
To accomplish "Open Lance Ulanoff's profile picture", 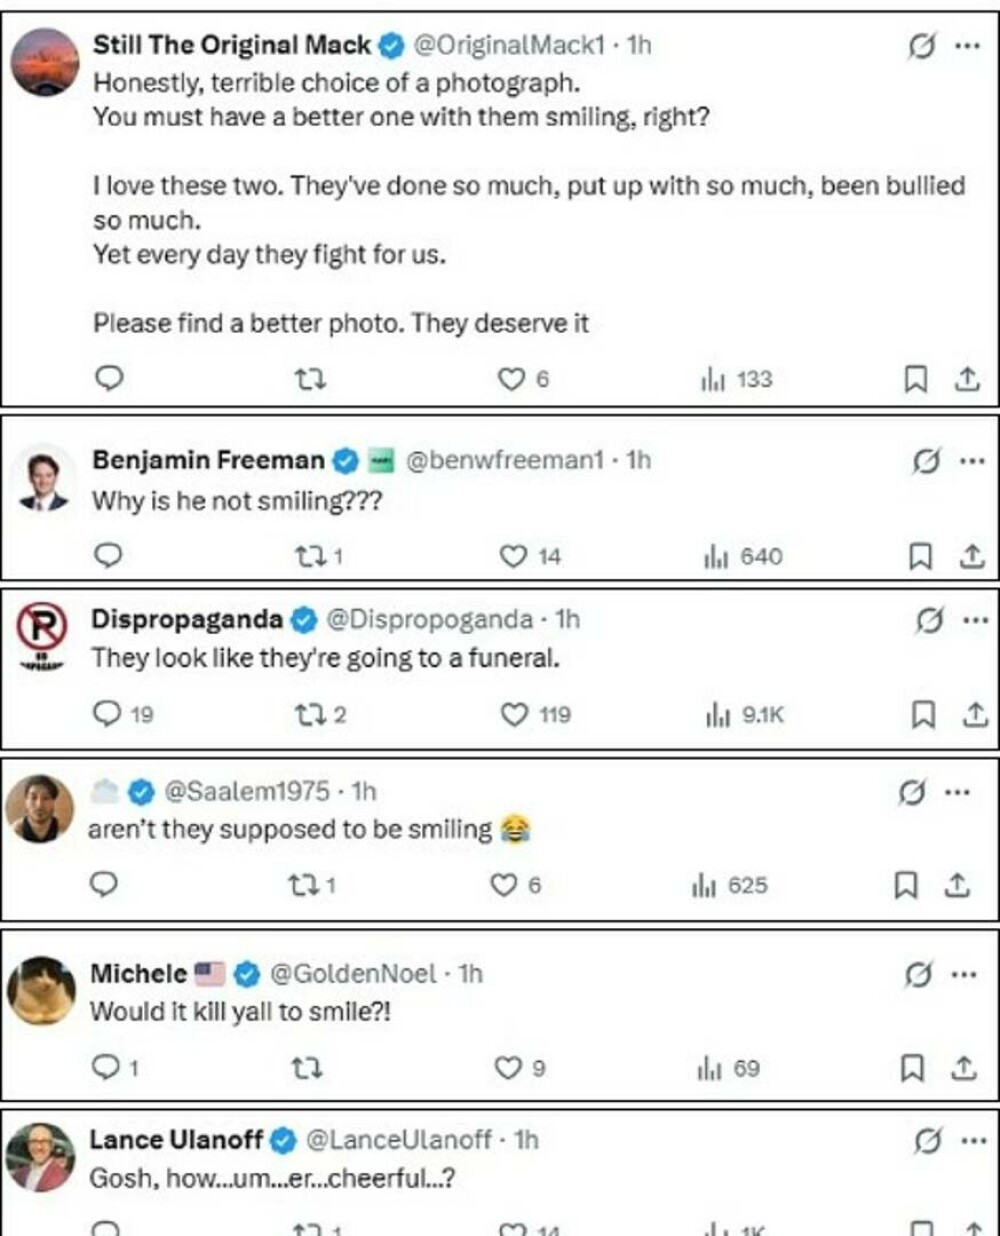I will pos(41,1157).
